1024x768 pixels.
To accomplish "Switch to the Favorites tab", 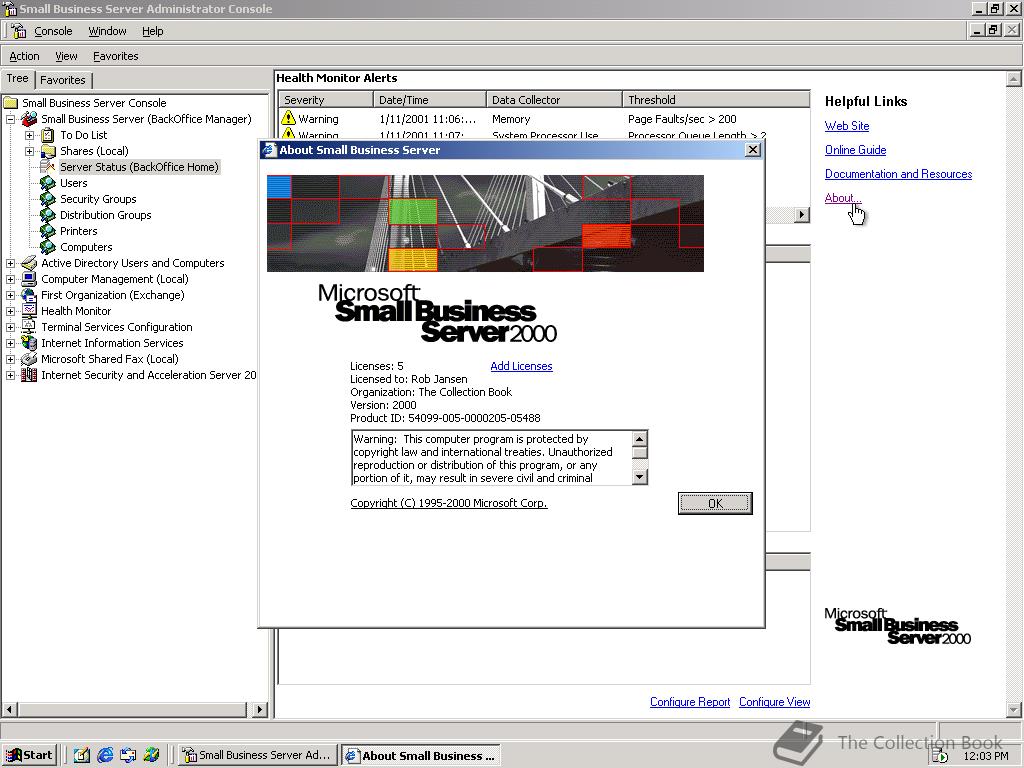I will tap(63, 80).
